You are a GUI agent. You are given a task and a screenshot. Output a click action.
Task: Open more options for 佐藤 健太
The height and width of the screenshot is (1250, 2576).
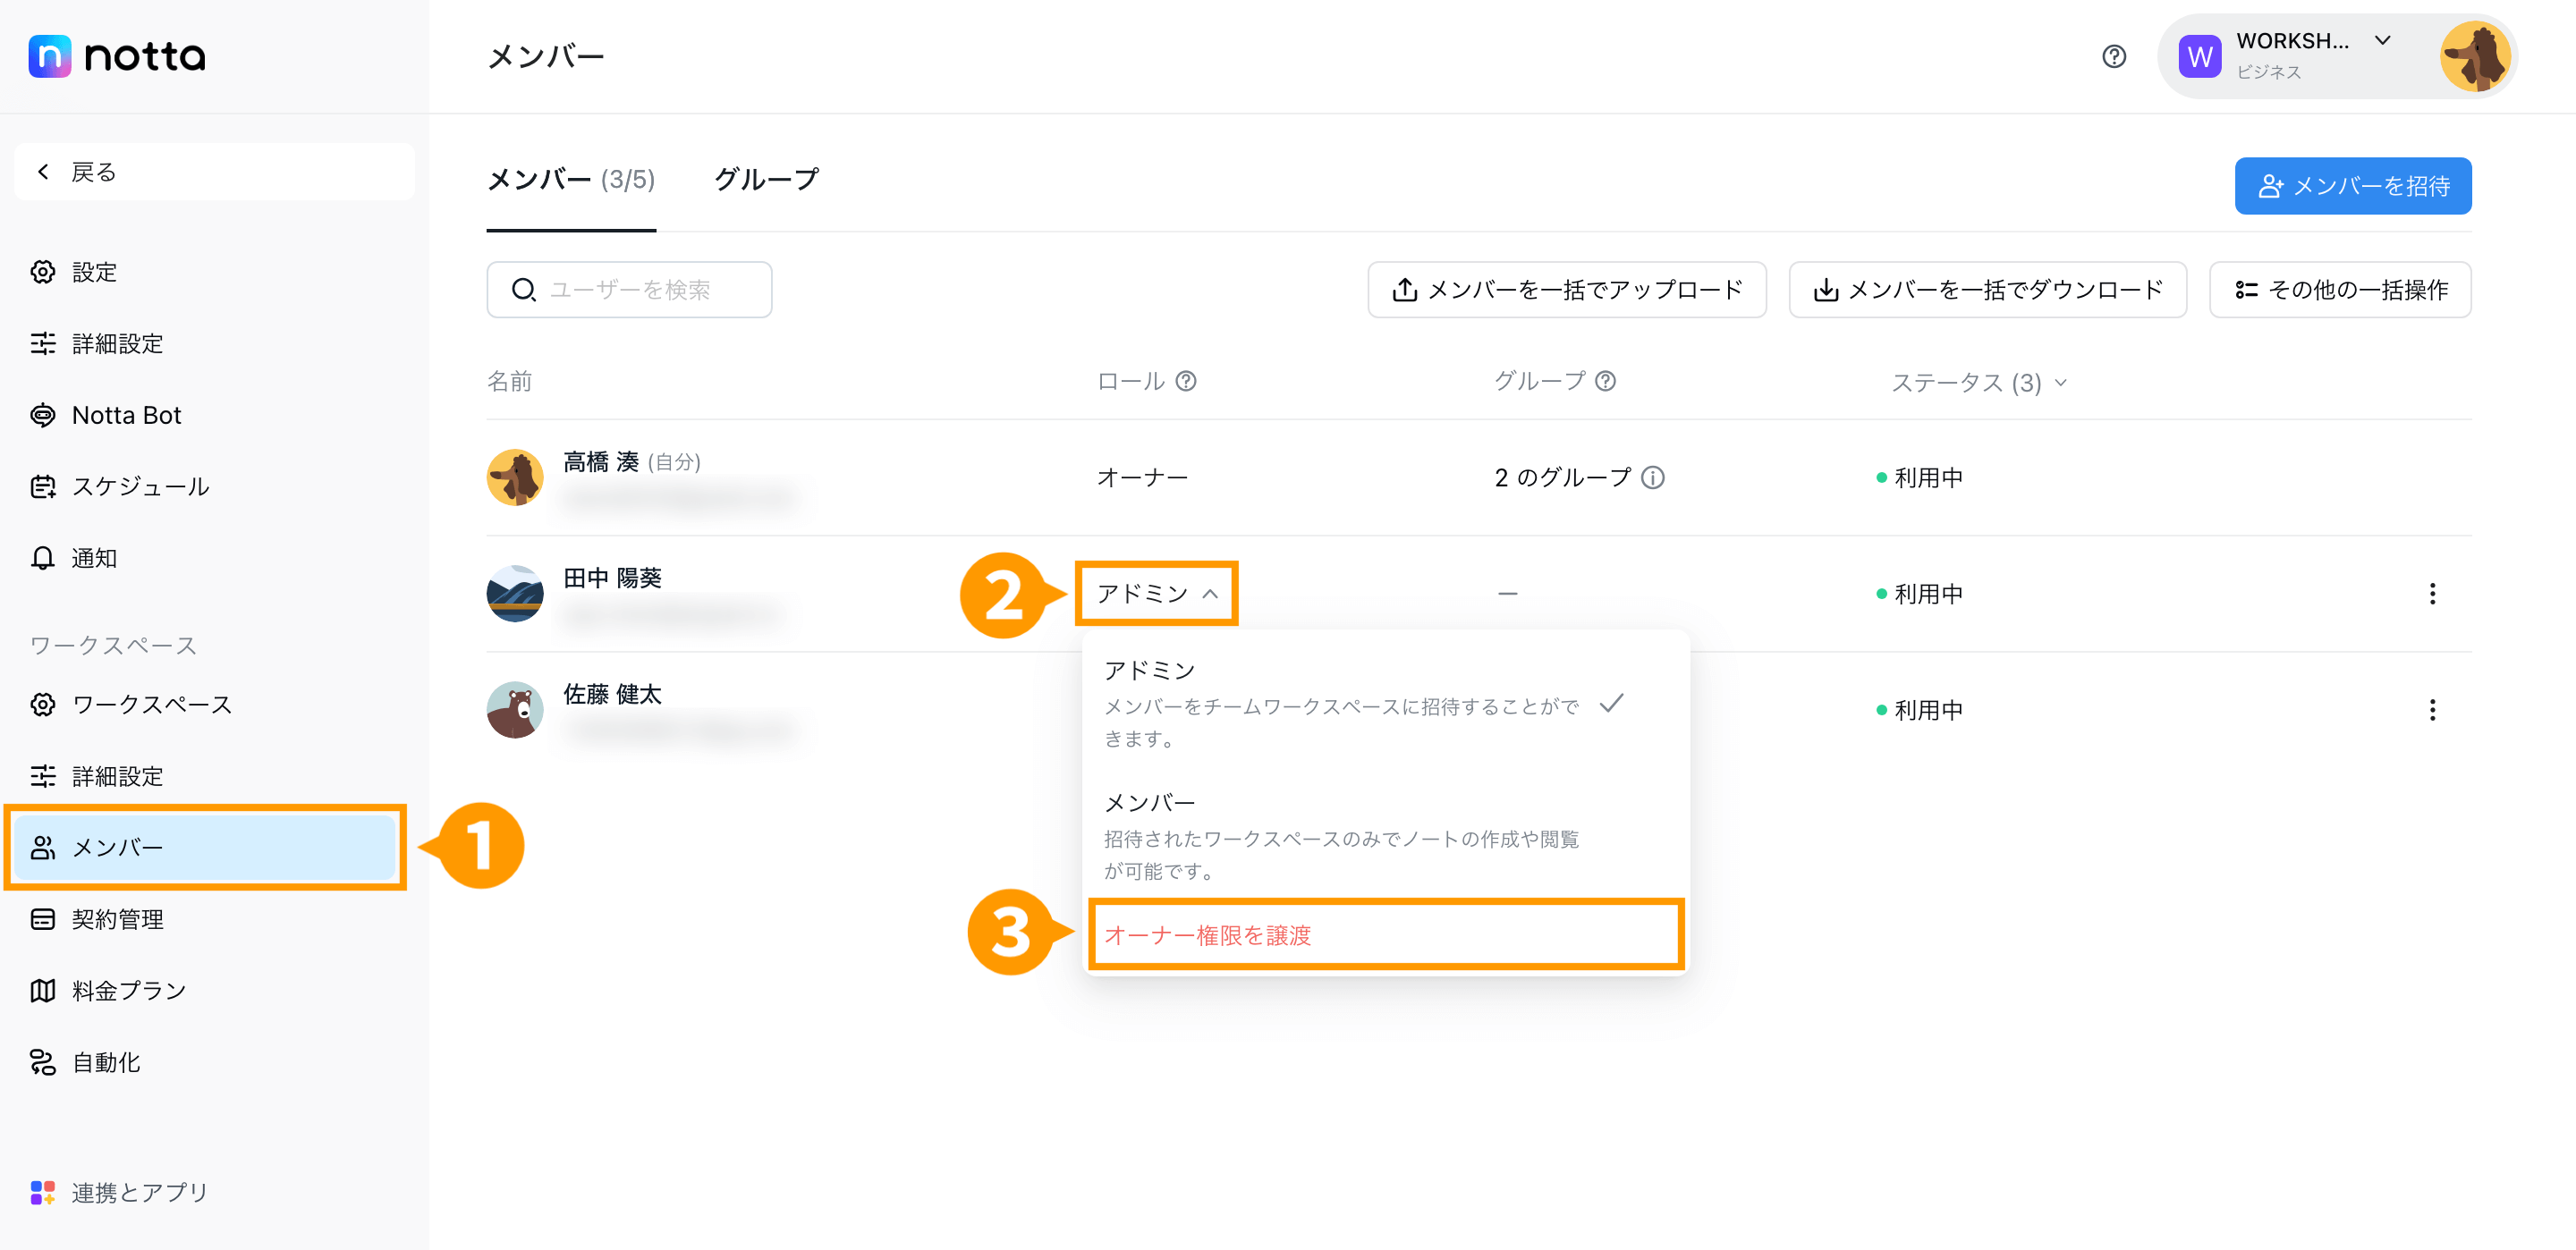(2432, 710)
